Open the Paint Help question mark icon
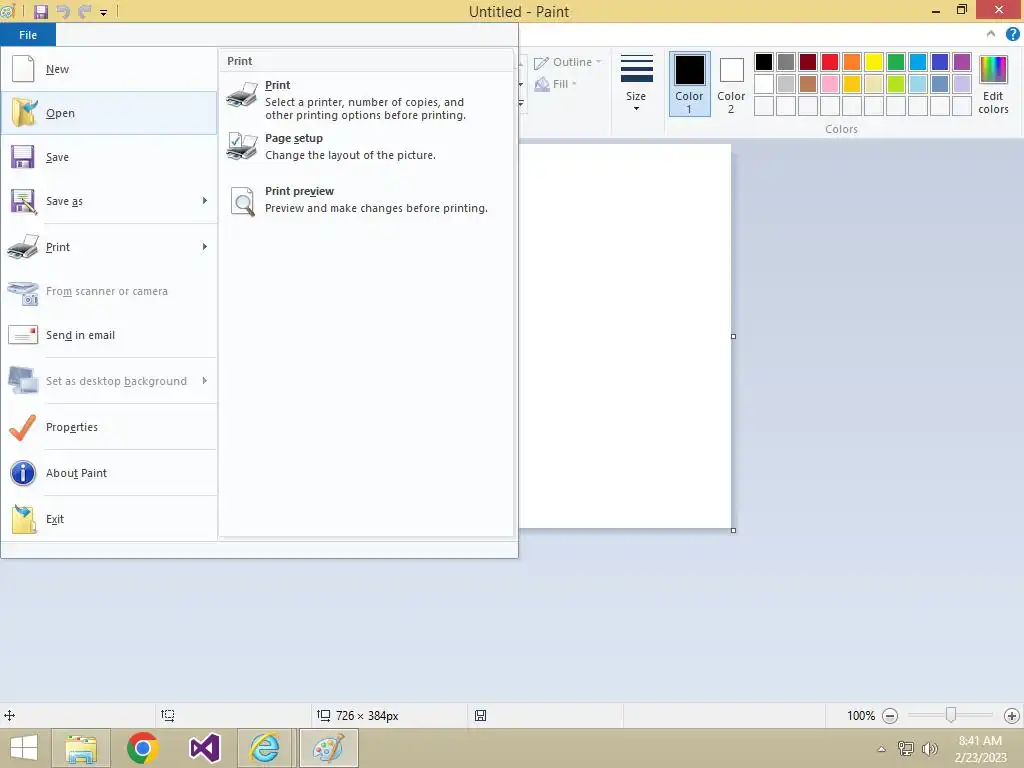The height and width of the screenshot is (768, 1024). (x=1013, y=34)
